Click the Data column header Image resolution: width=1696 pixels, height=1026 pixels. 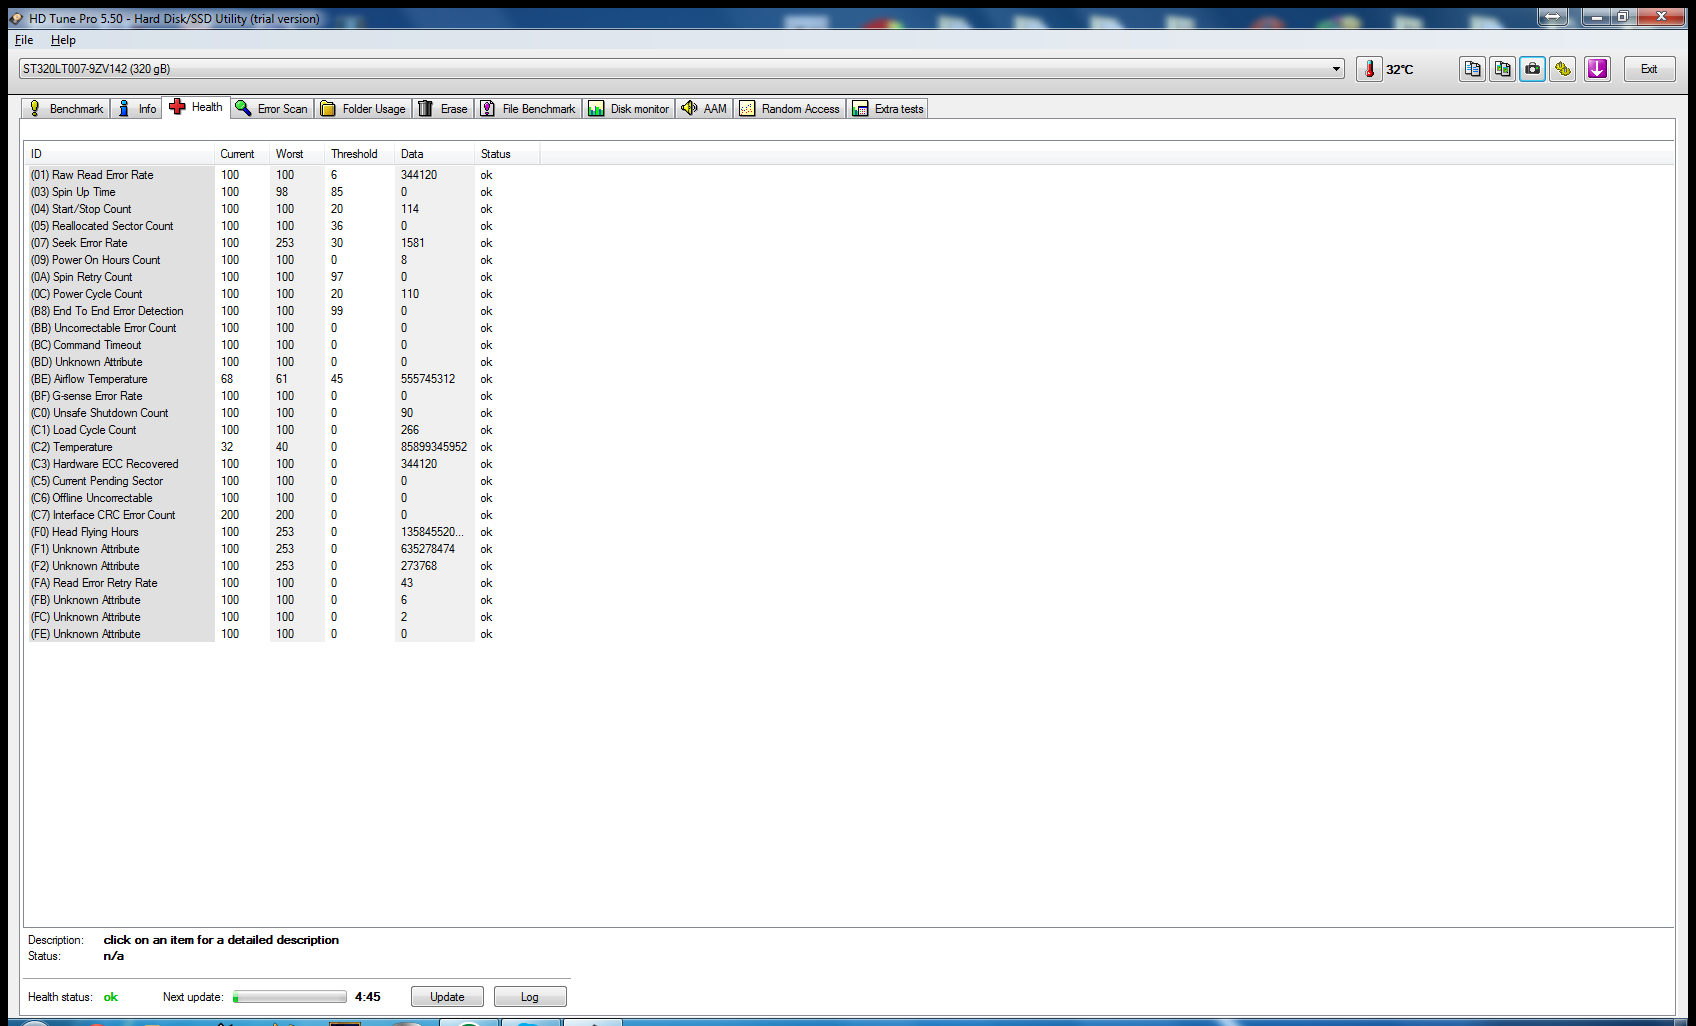point(435,154)
